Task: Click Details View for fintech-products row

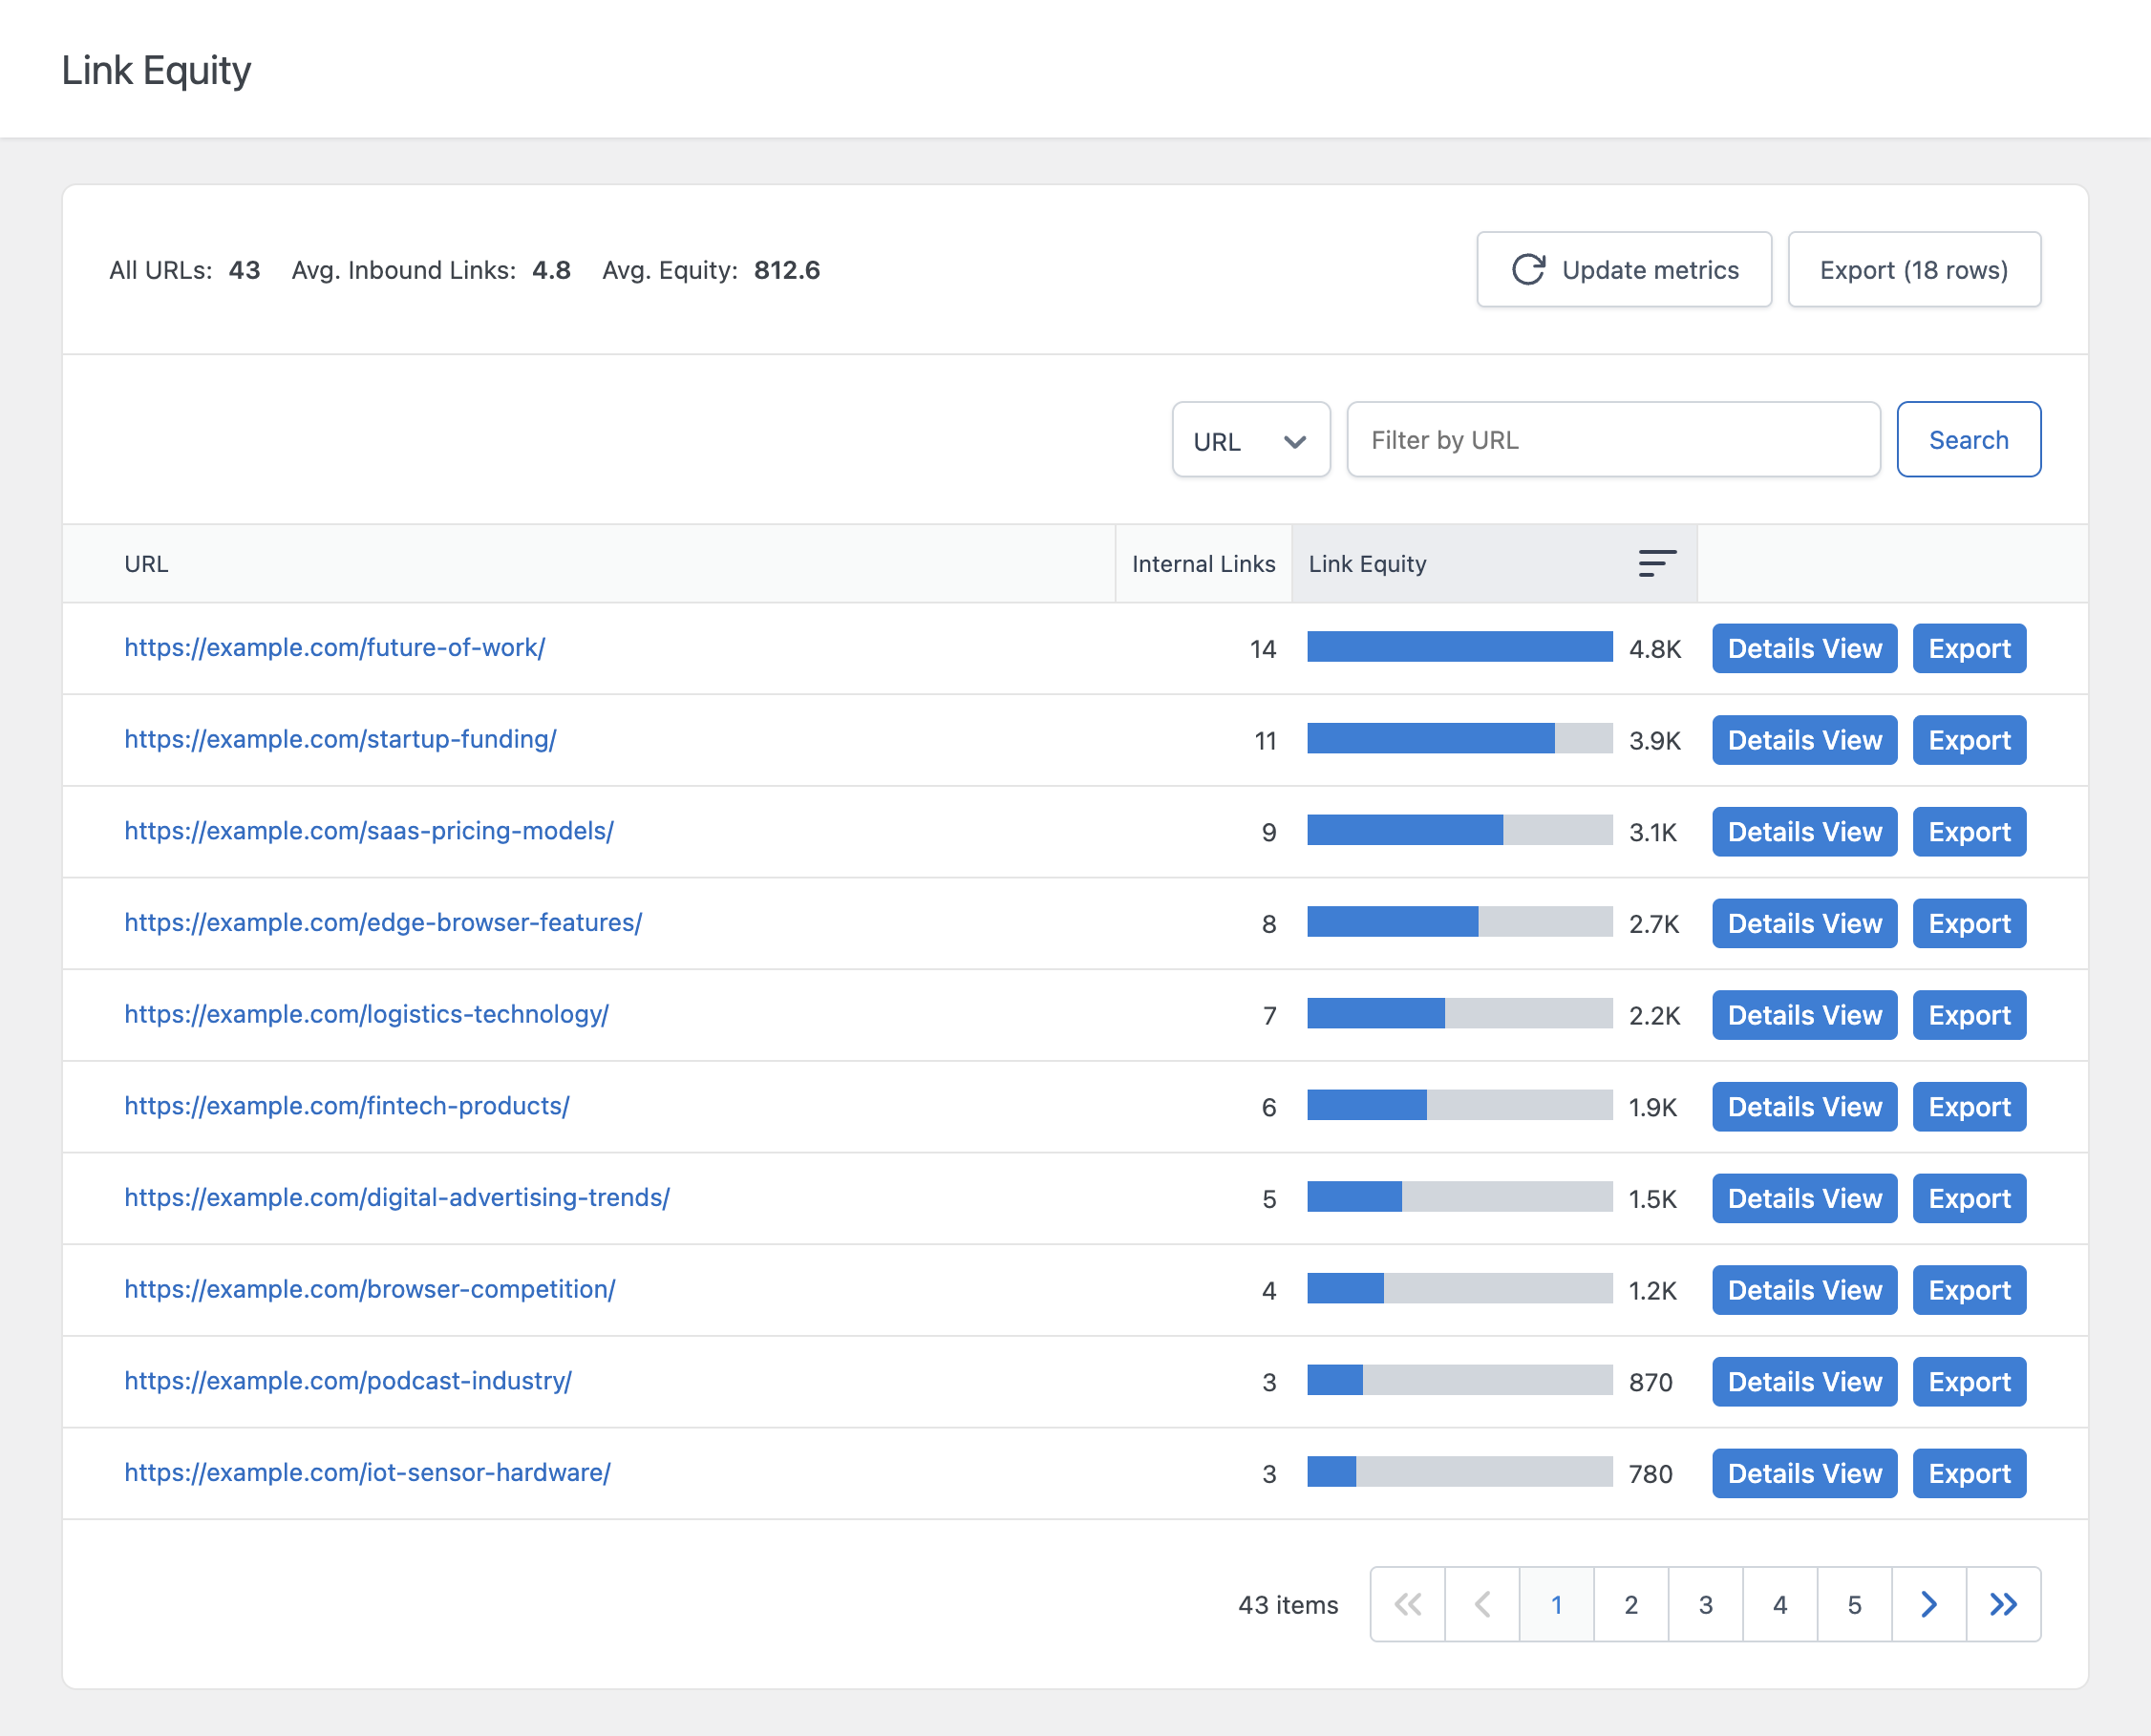Action: tap(1804, 1107)
